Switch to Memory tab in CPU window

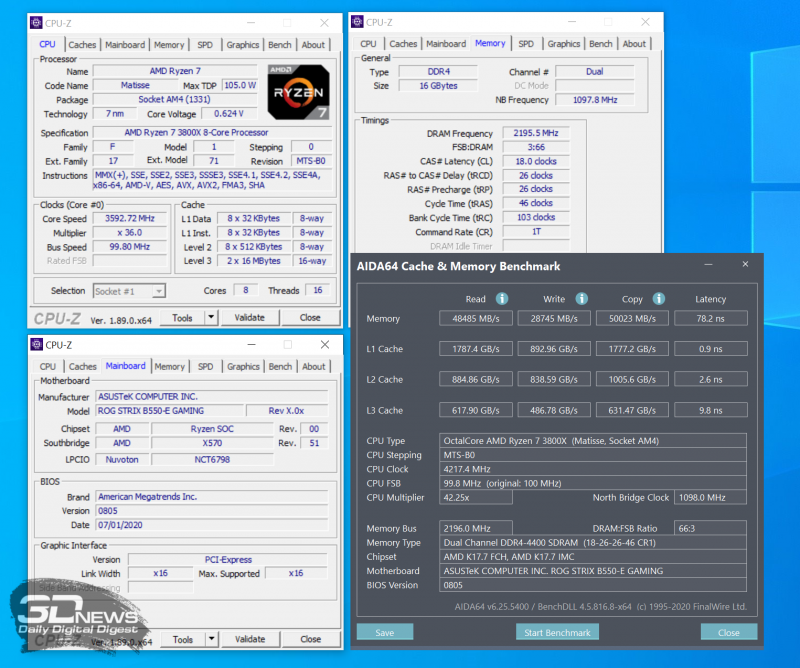(169, 45)
